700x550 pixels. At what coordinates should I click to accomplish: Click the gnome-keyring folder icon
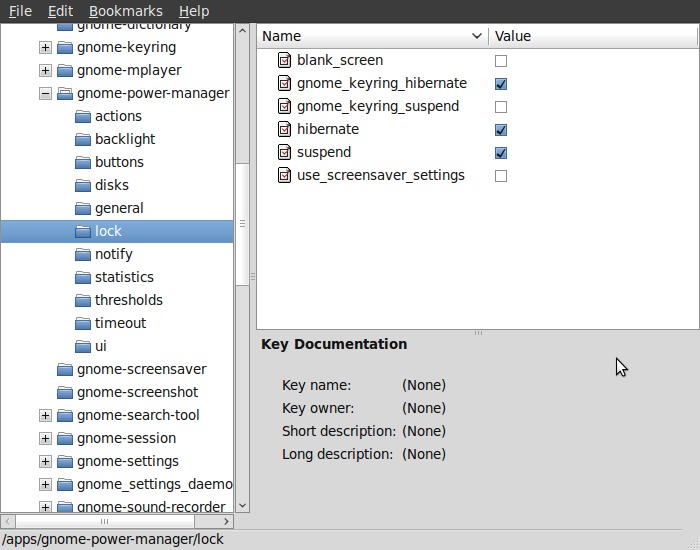(x=65, y=48)
